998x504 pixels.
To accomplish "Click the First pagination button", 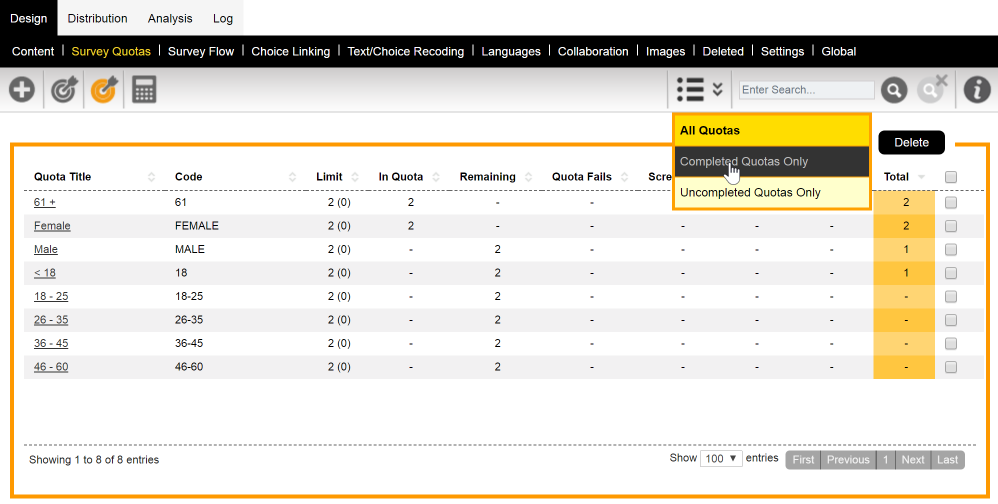I will tap(803, 459).
